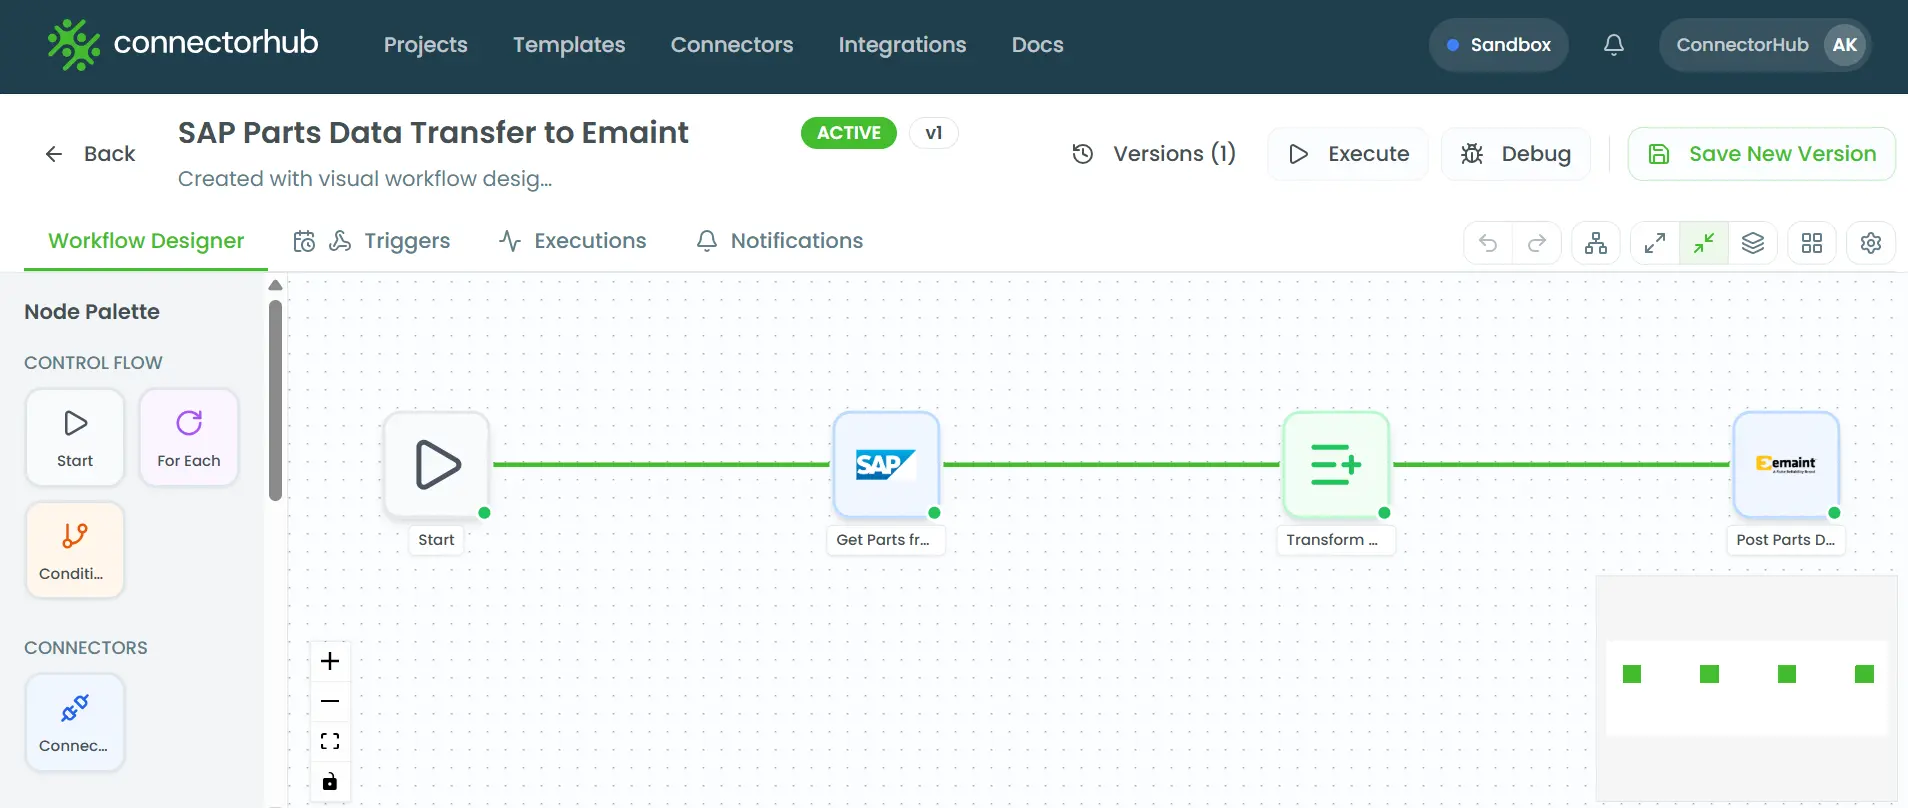The width and height of the screenshot is (1908, 808).
Task: Go to the Connectors page
Action: (x=731, y=45)
